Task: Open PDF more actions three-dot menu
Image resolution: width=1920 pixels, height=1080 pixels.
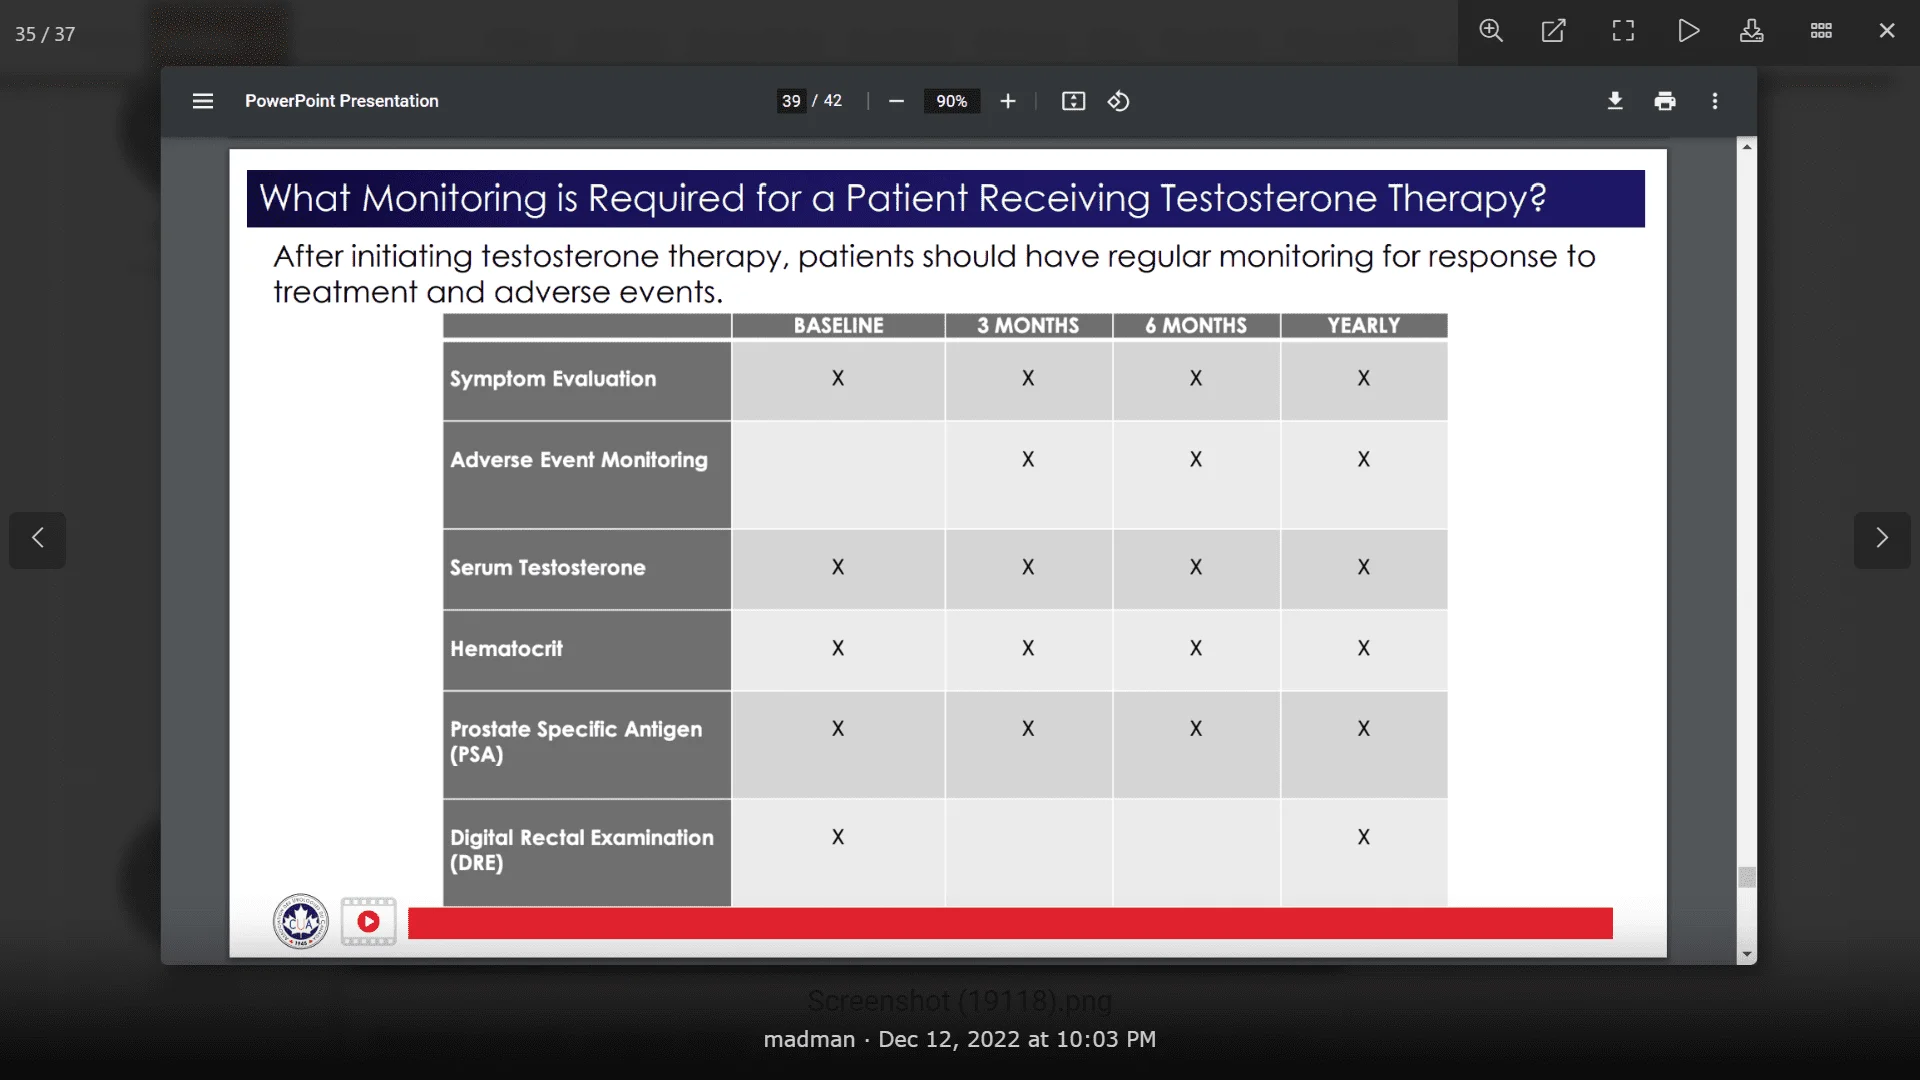Action: [x=1715, y=101]
